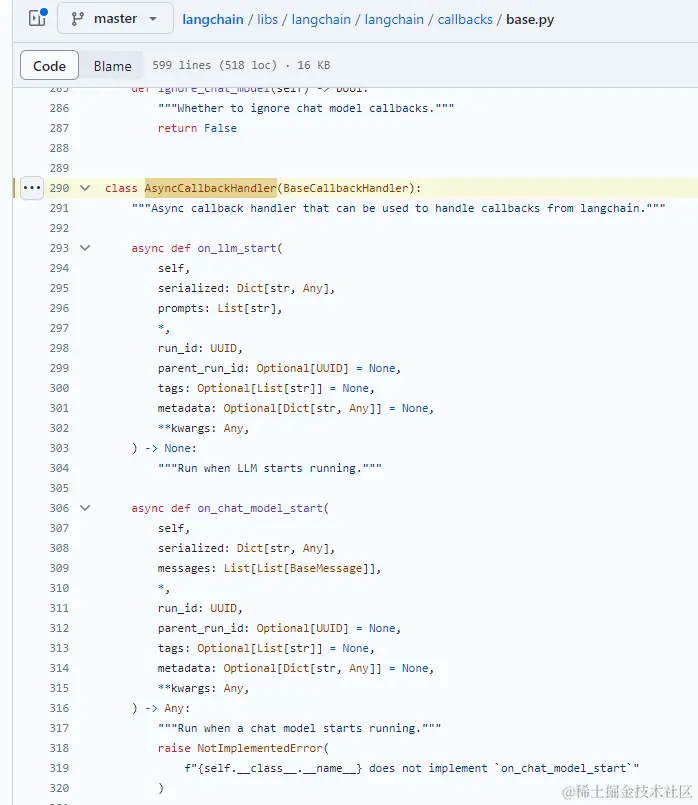Viewport: 698px width, 805px height.
Task: Select line number 300
Action: point(60,388)
